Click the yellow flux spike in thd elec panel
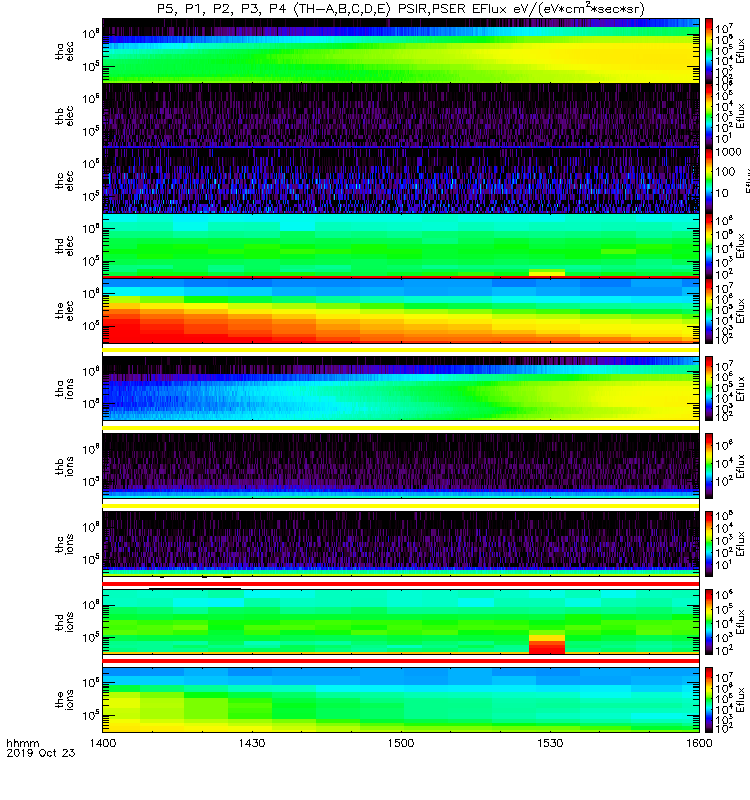The width and height of the screenshot is (750, 800). [547, 273]
